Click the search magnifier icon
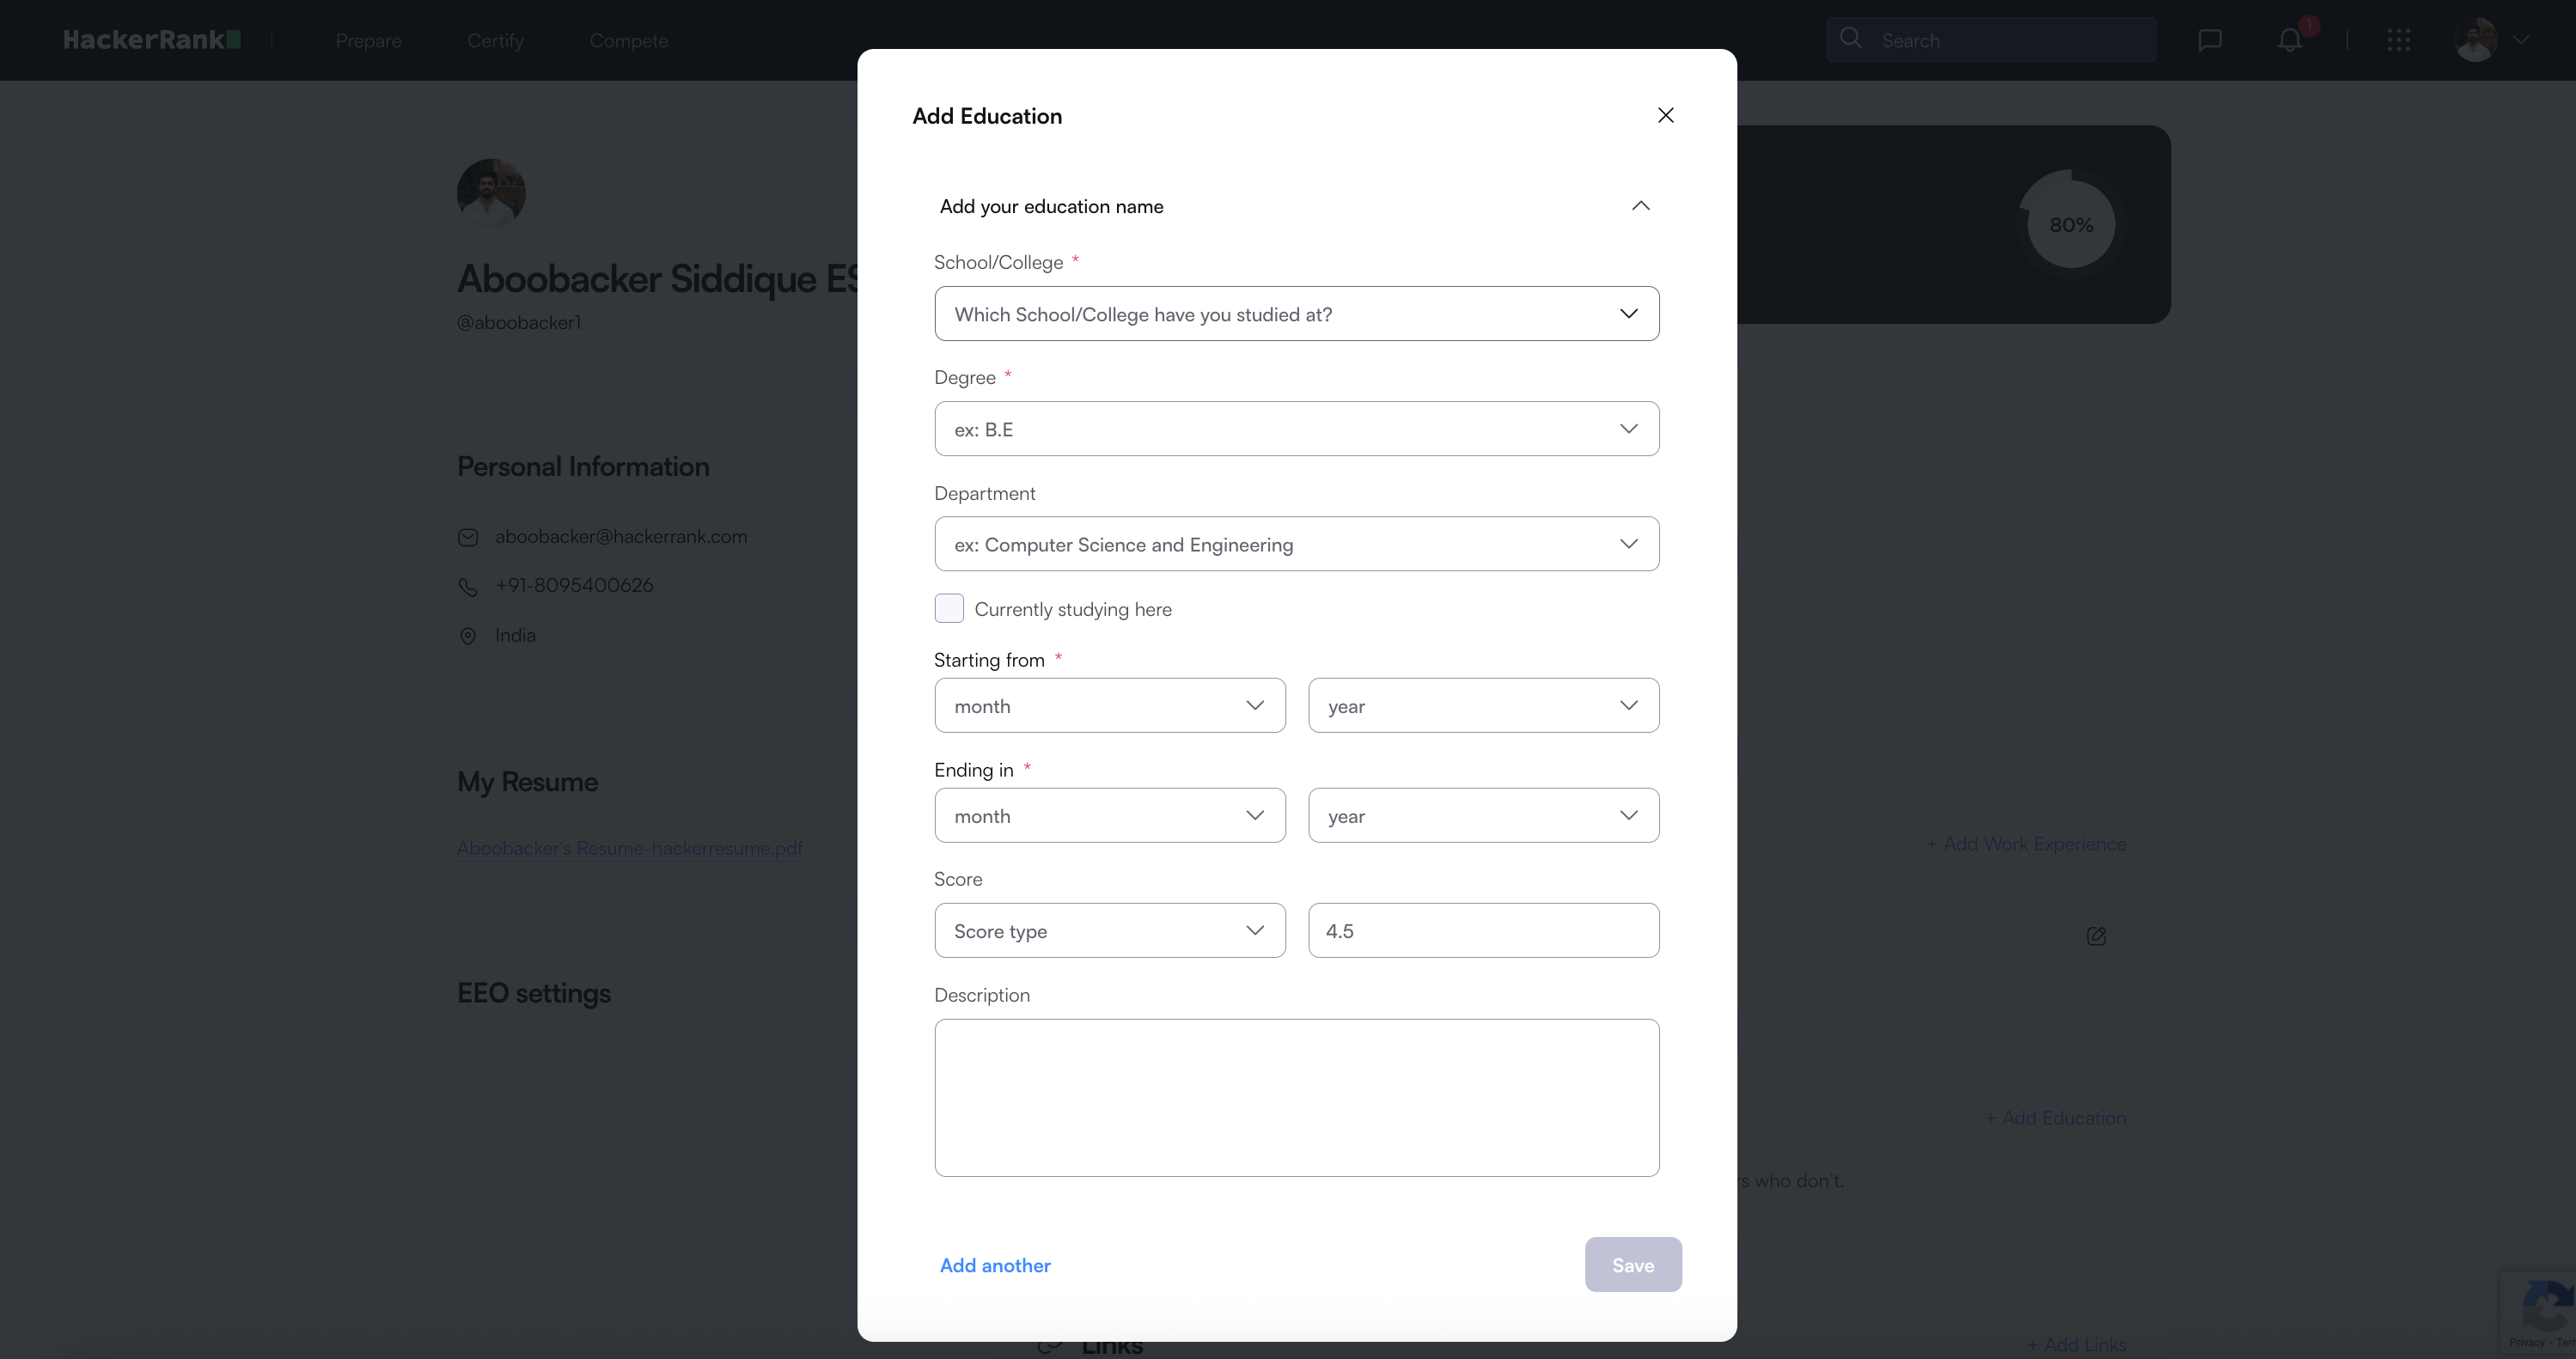The width and height of the screenshot is (2576, 1359). click(1850, 38)
